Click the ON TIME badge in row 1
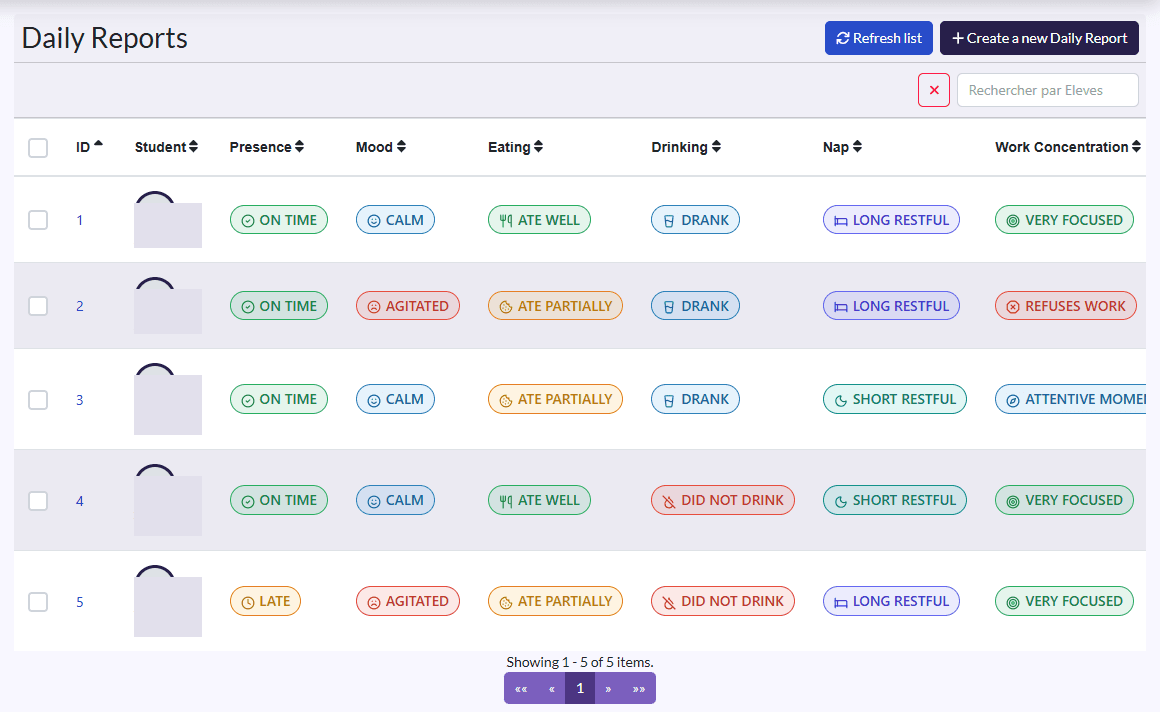The height and width of the screenshot is (712, 1160). 279,220
